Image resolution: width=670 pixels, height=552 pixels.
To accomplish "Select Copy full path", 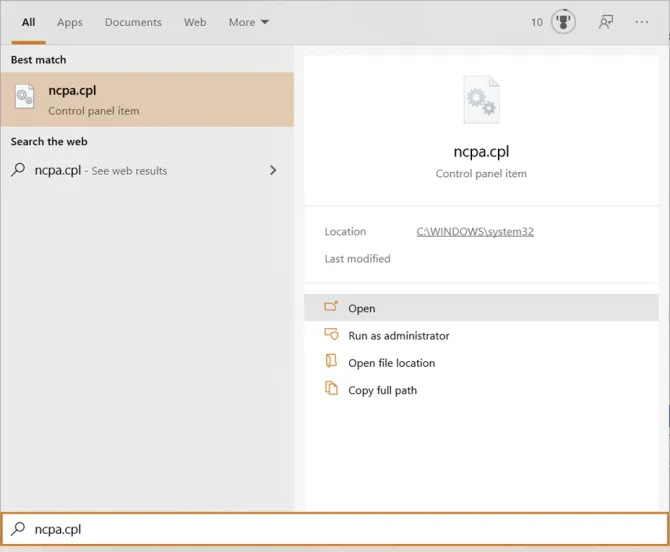I will click(x=481, y=391).
